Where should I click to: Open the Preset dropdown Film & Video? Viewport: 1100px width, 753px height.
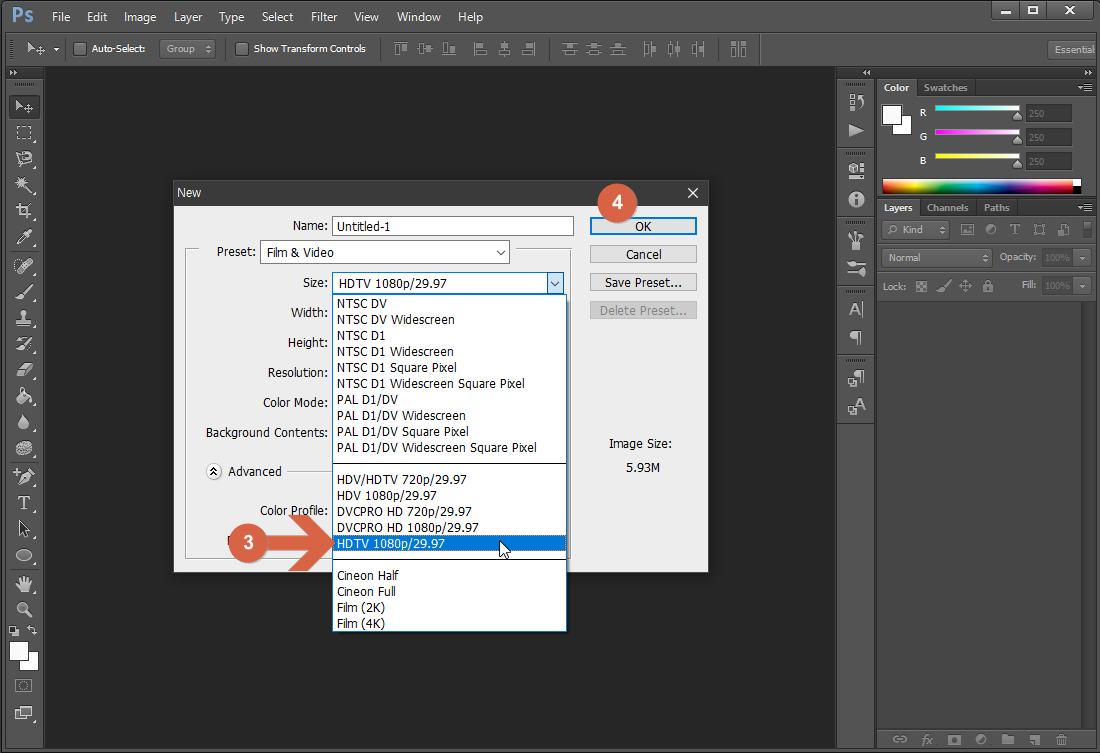coord(384,253)
